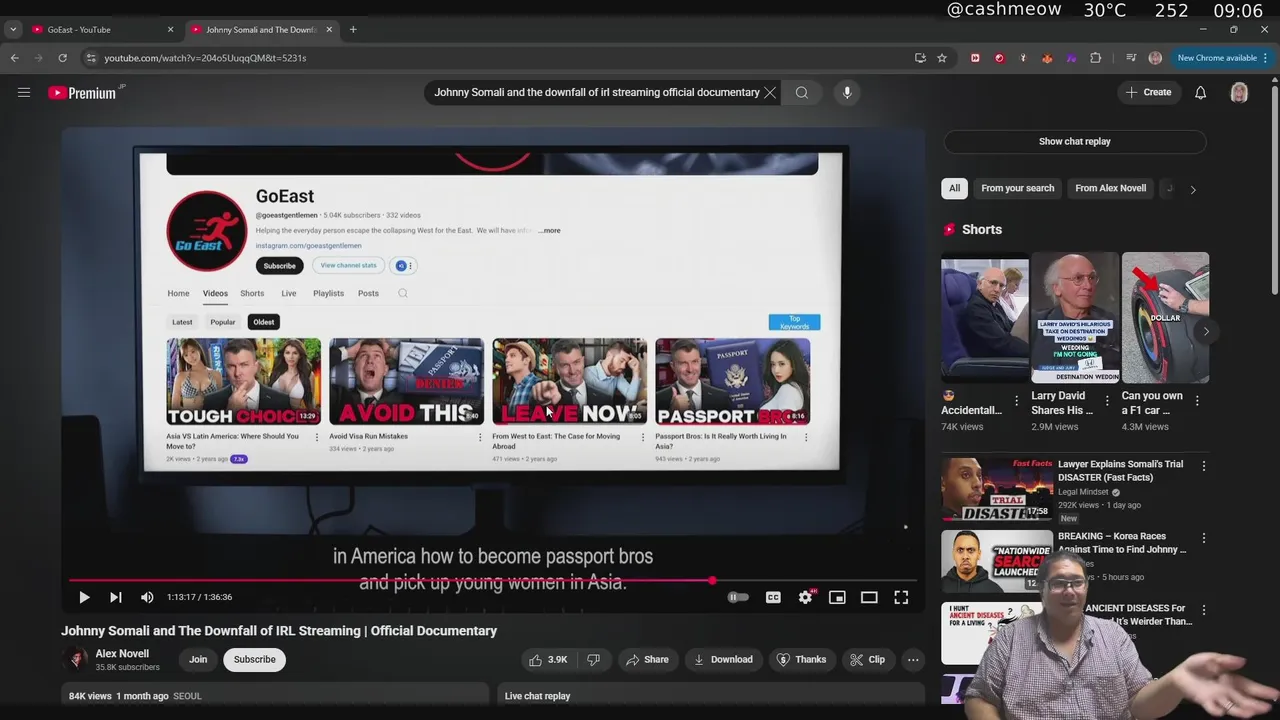The width and height of the screenshot is (1280, 720).
Task: Play the paused video
Action: click(x=84, y=597)
